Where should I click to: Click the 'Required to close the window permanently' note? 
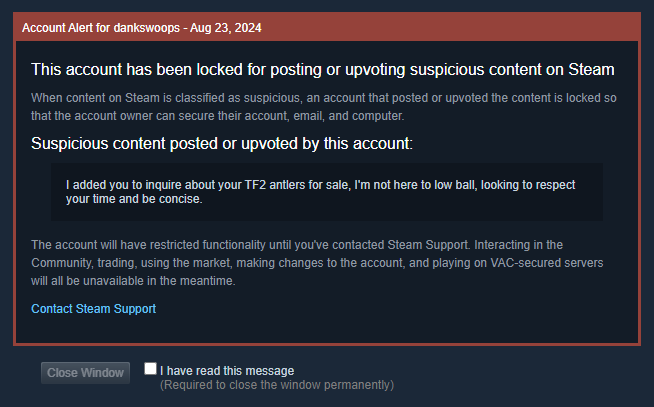click(277, 384)
